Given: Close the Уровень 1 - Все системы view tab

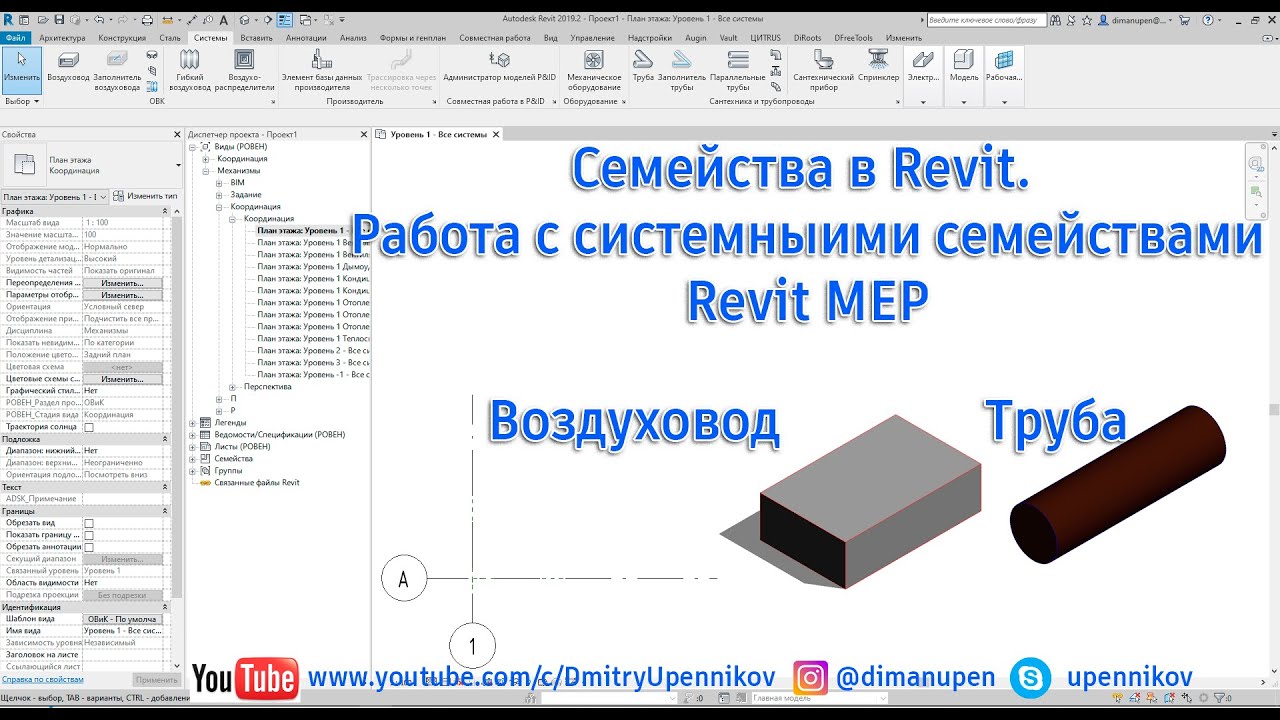Looking at the screenshot, I should [495, 134].
